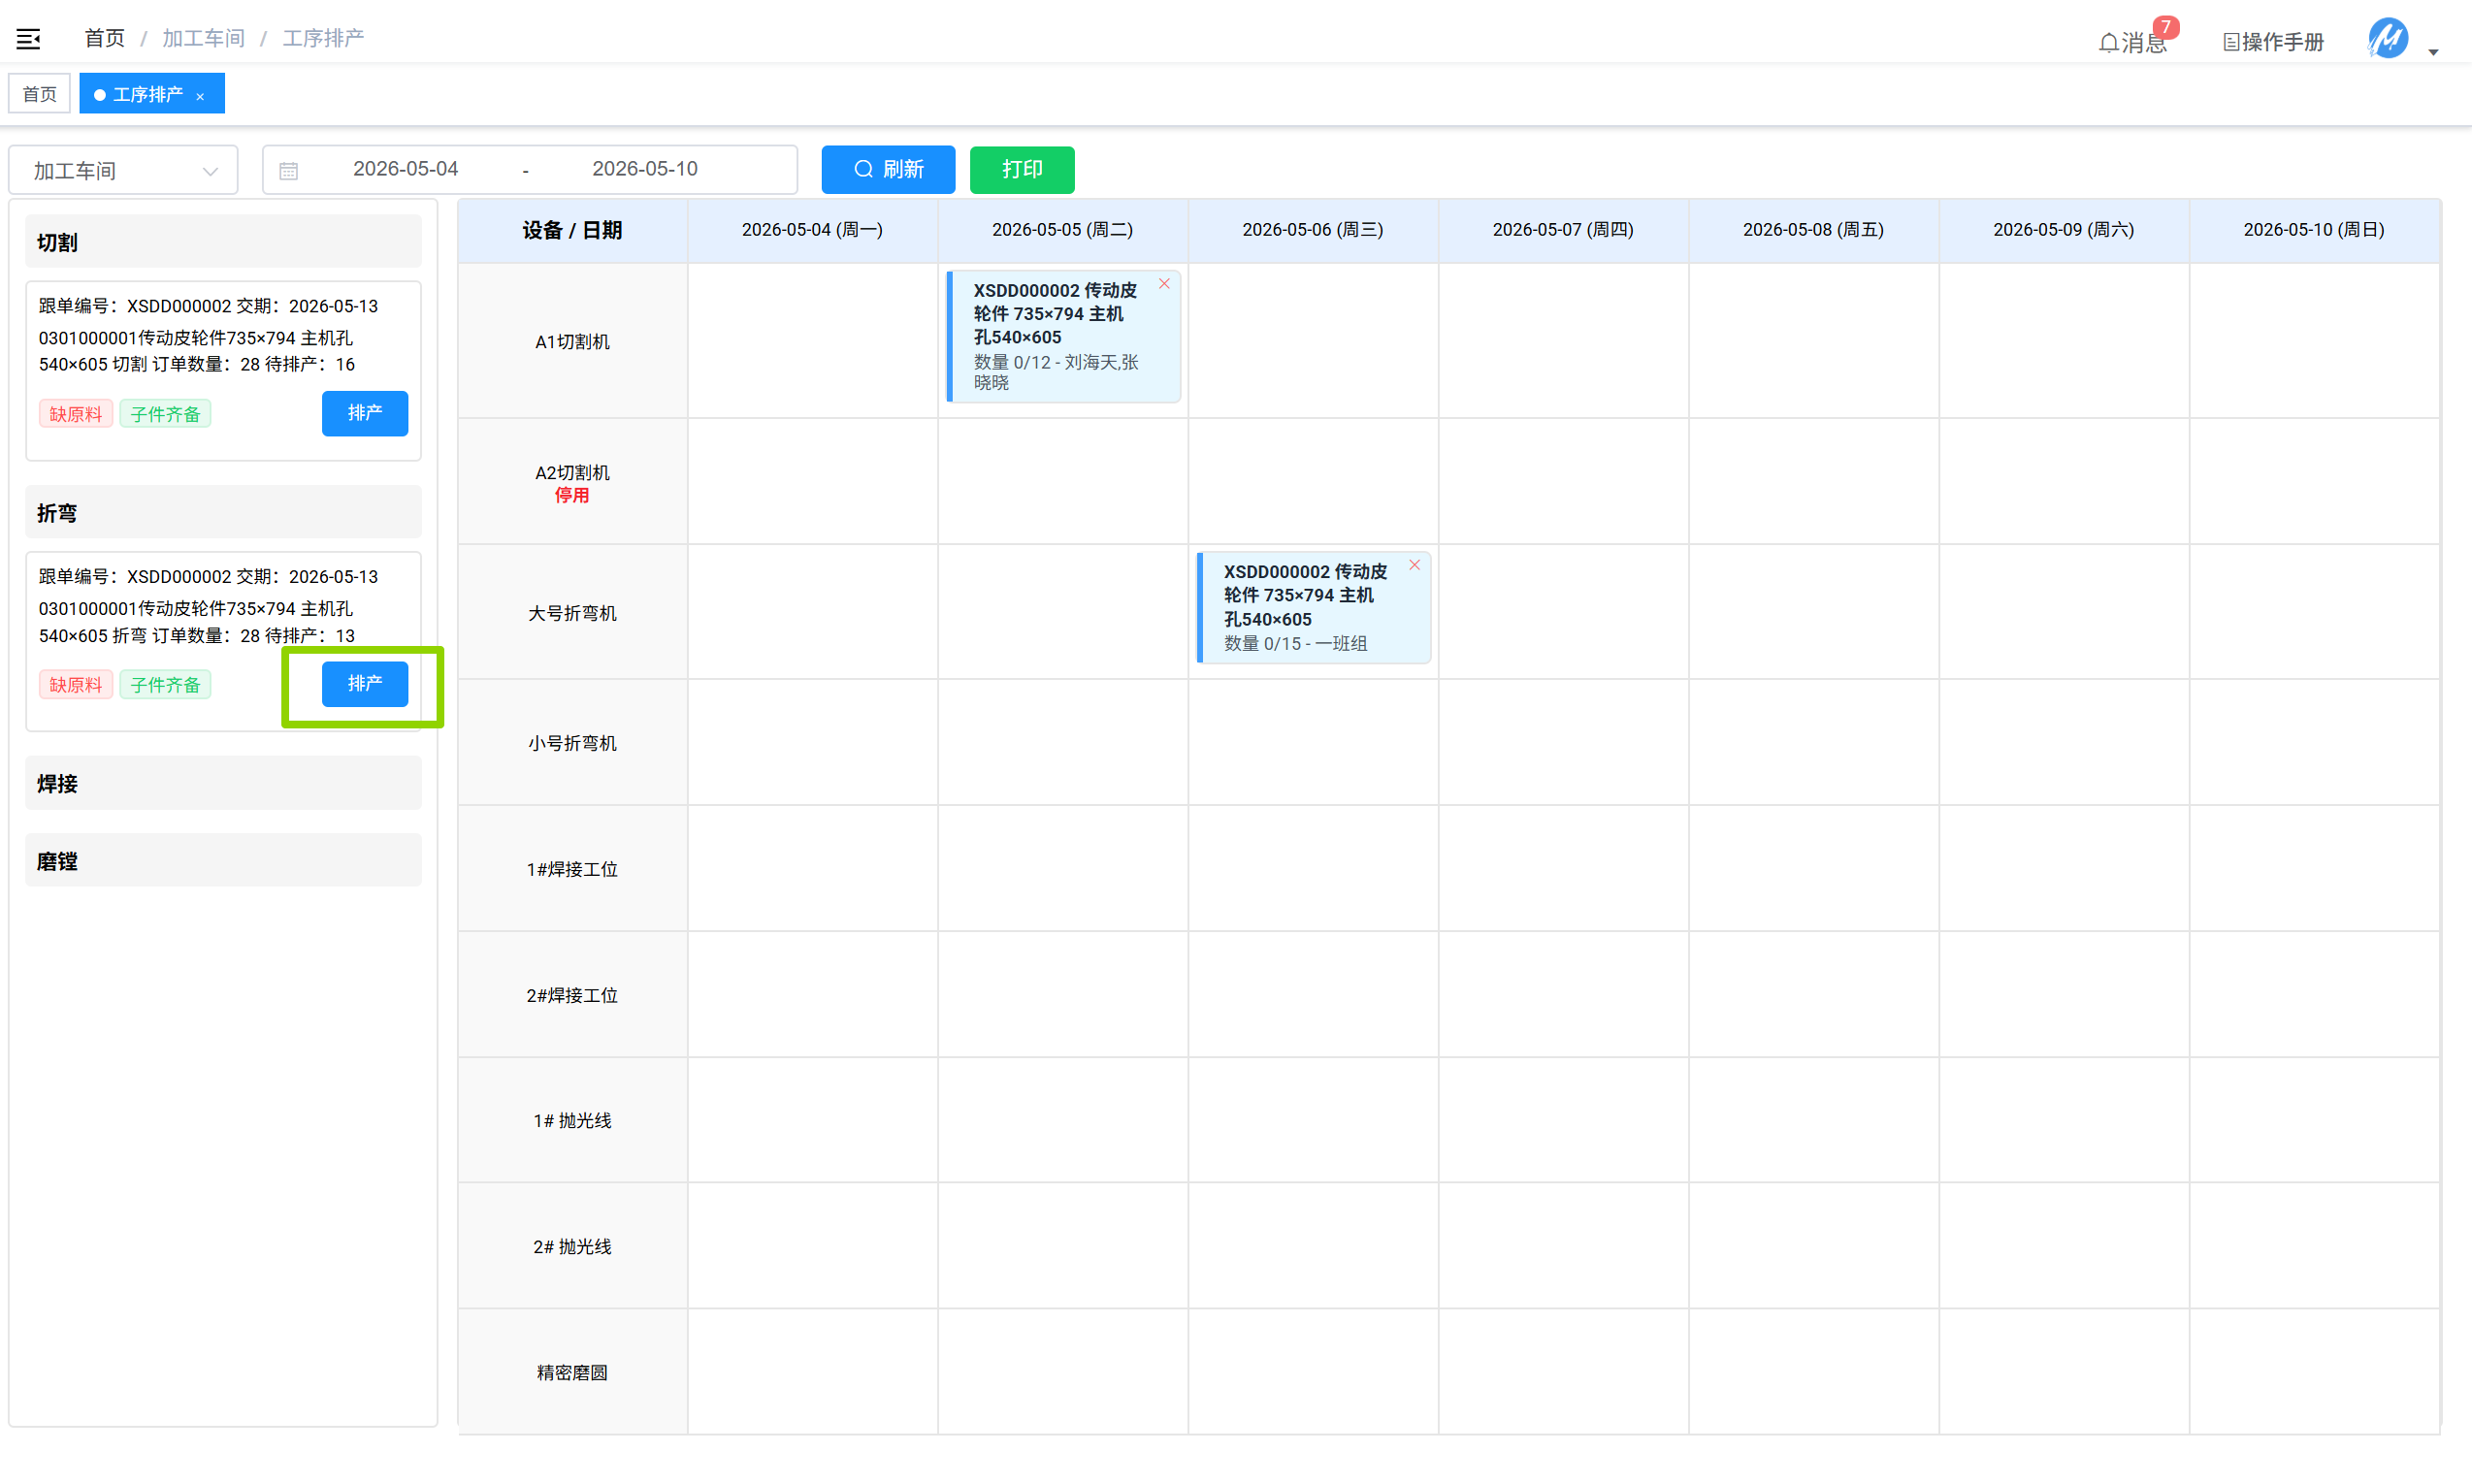Screen dimensions: 2472x1484
Task: Switch to the 首页 tab
Action: click(40, 94)
